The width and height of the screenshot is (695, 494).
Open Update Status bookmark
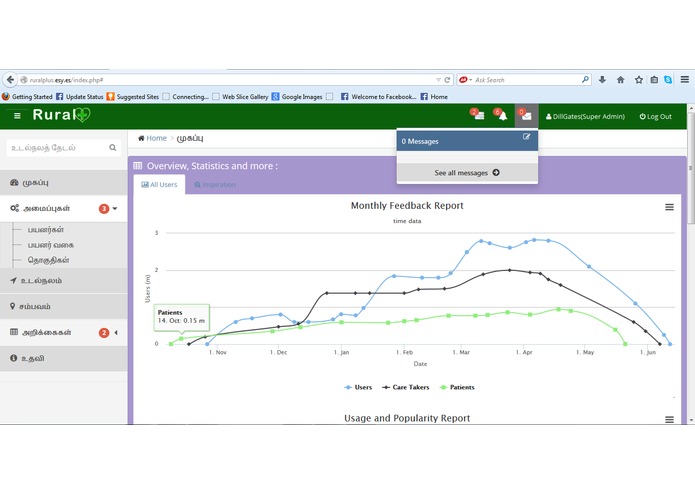pos(79,97)
